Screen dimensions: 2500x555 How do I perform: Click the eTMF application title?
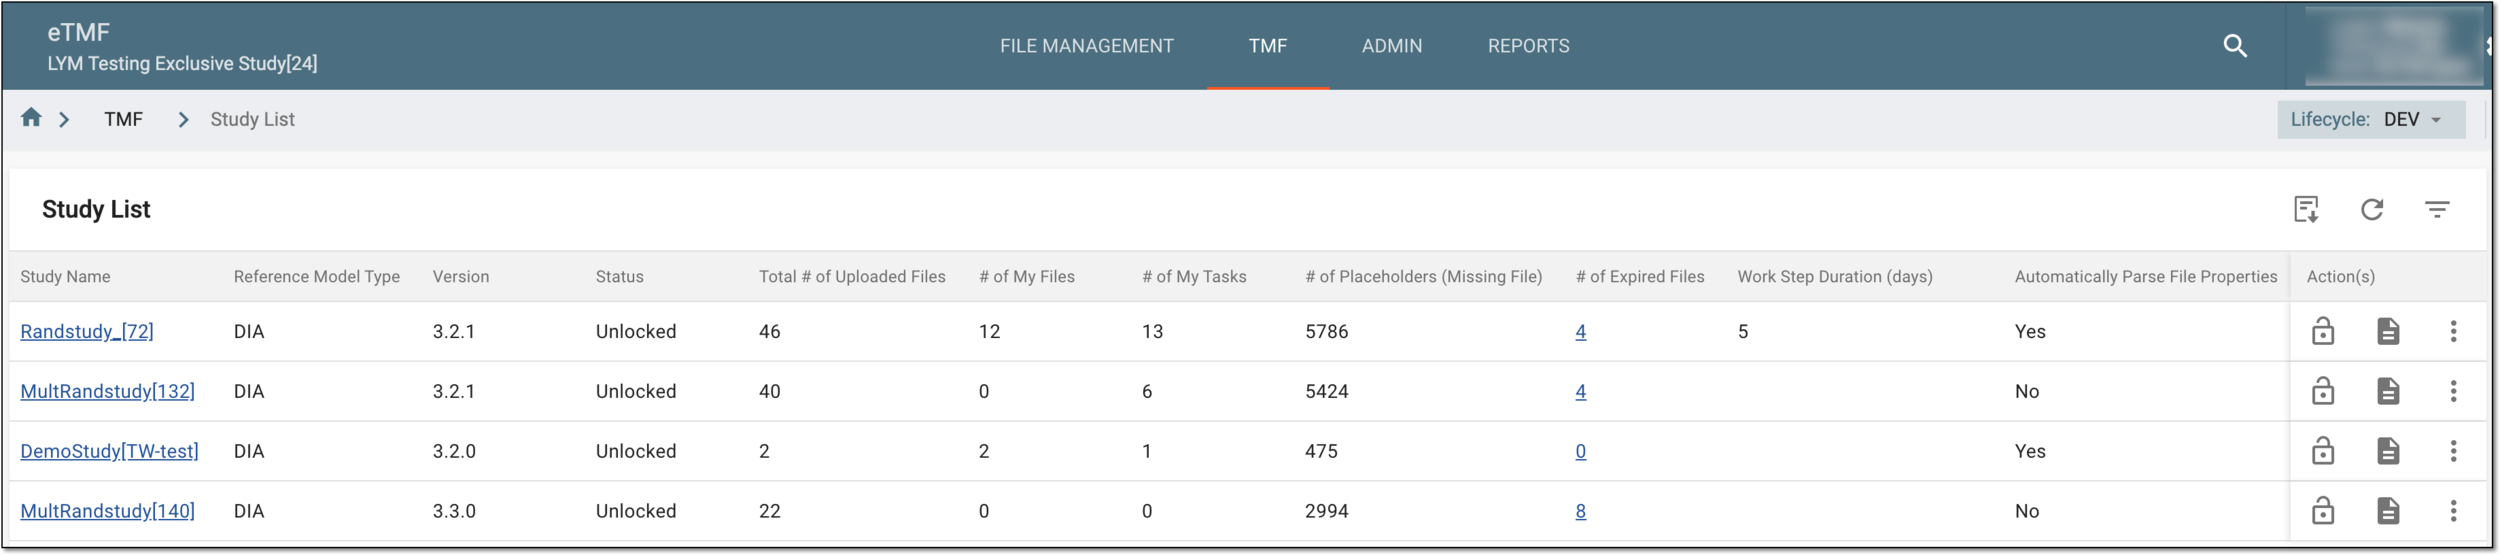[x=78, y=32]
